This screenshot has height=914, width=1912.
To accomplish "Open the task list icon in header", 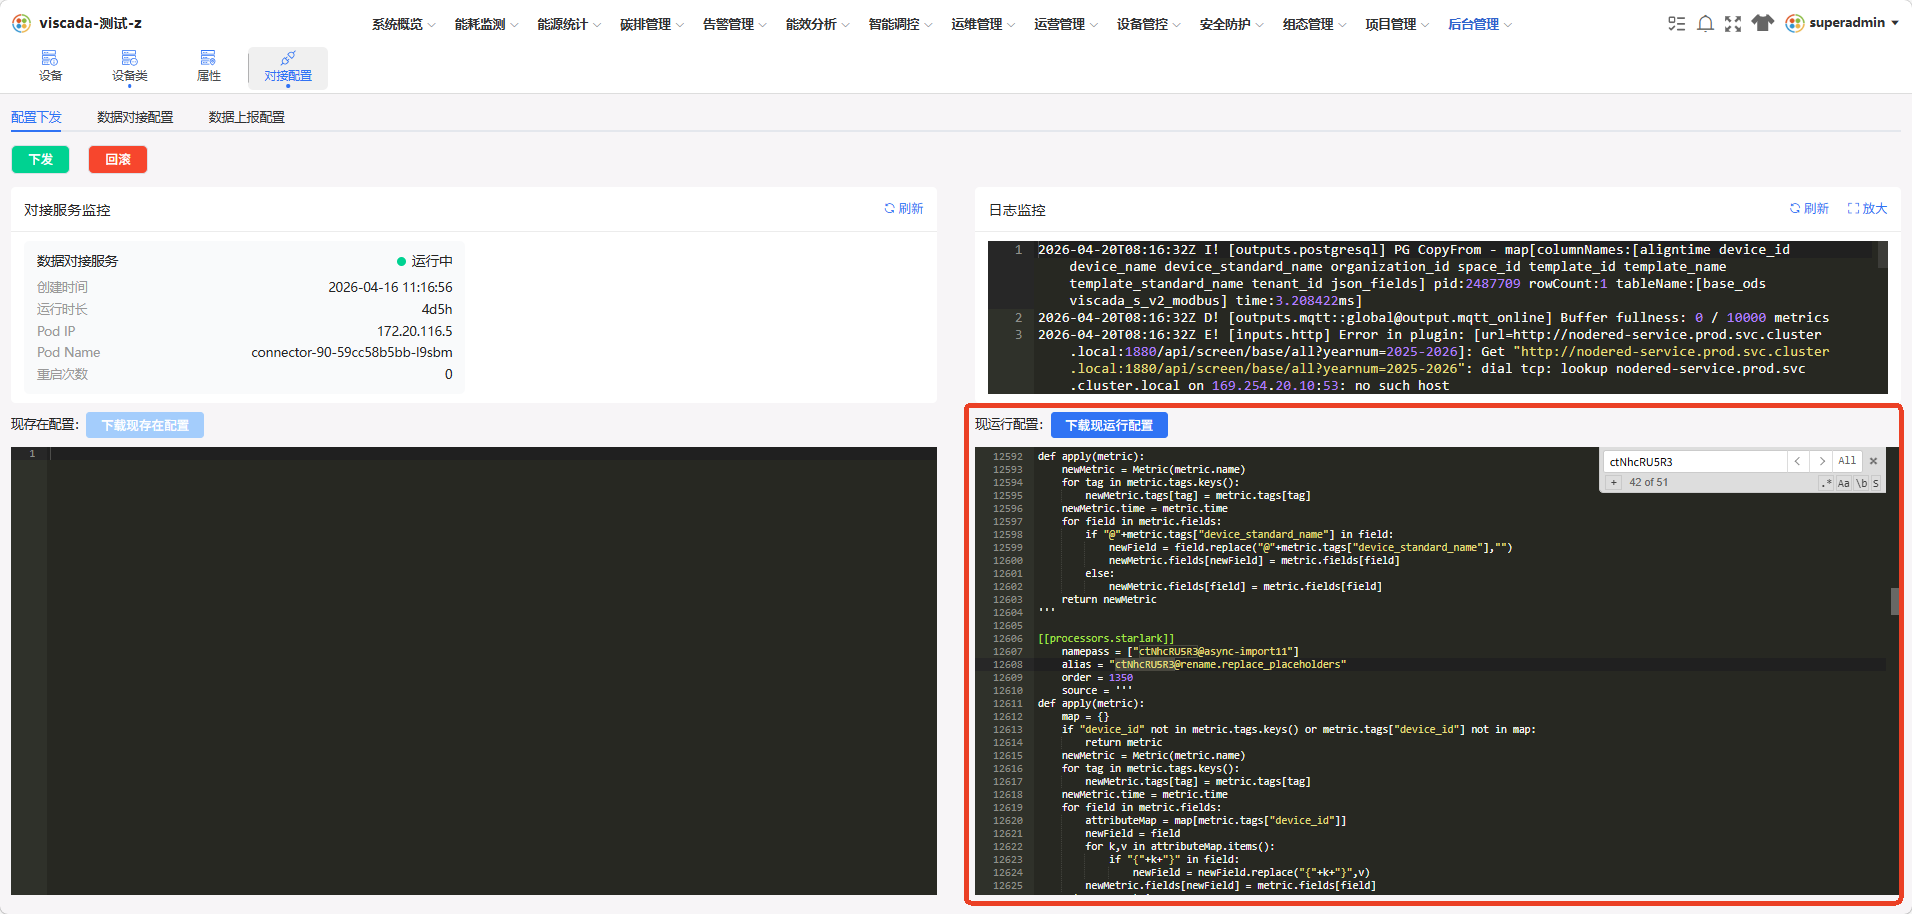I will point(1677,24).
